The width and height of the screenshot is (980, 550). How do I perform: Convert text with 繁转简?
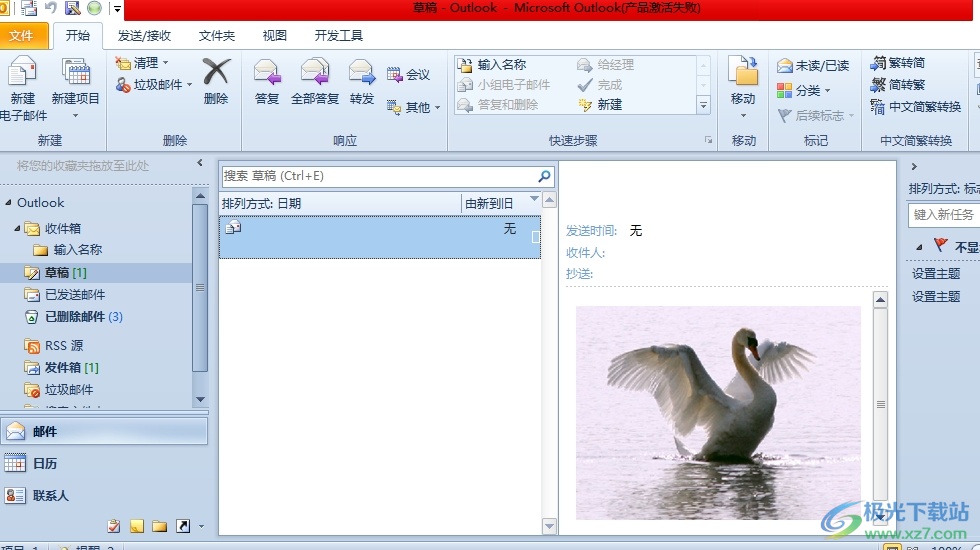pos(898,63)
